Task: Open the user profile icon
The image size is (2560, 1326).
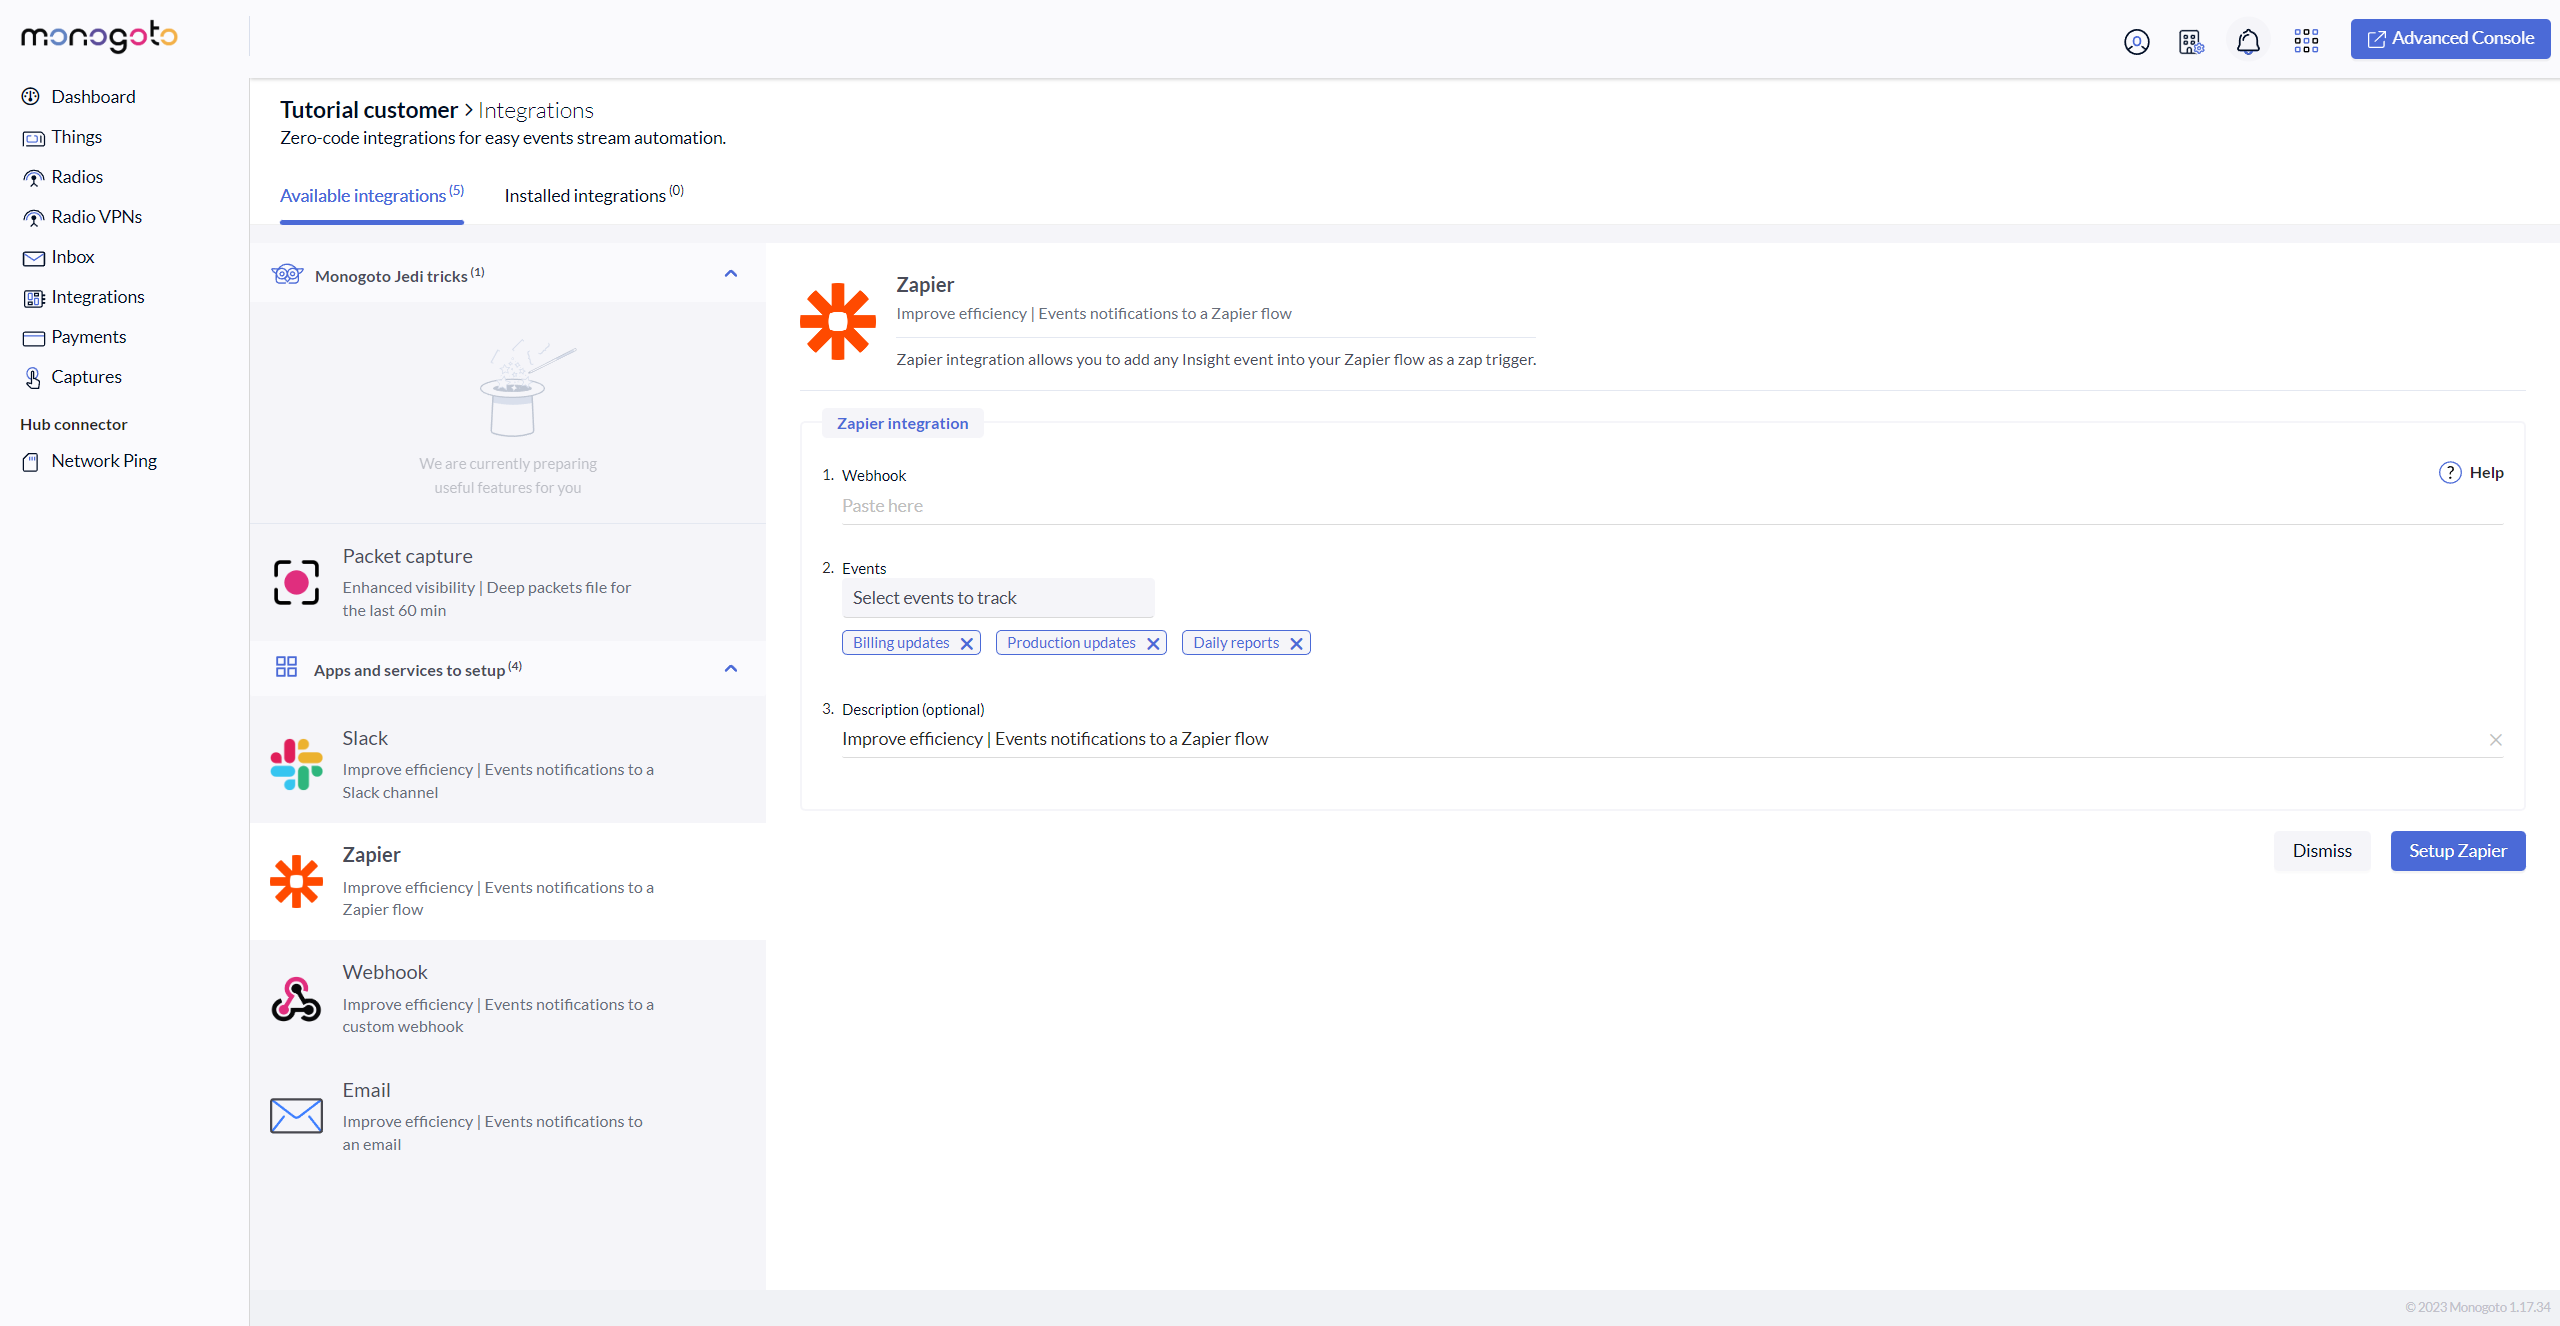Action: coord(2136,41)
